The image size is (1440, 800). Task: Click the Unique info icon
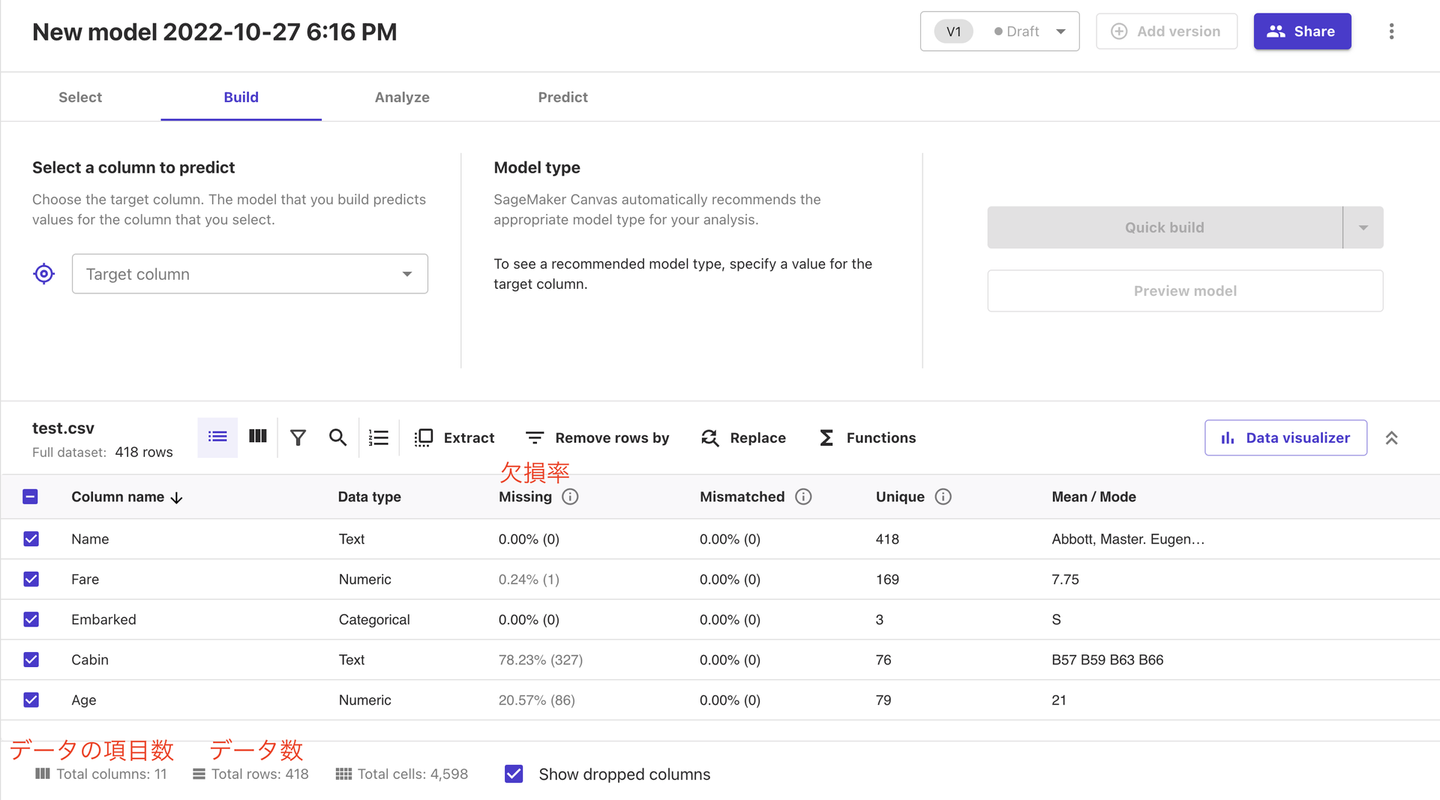[x=943, y=497]
